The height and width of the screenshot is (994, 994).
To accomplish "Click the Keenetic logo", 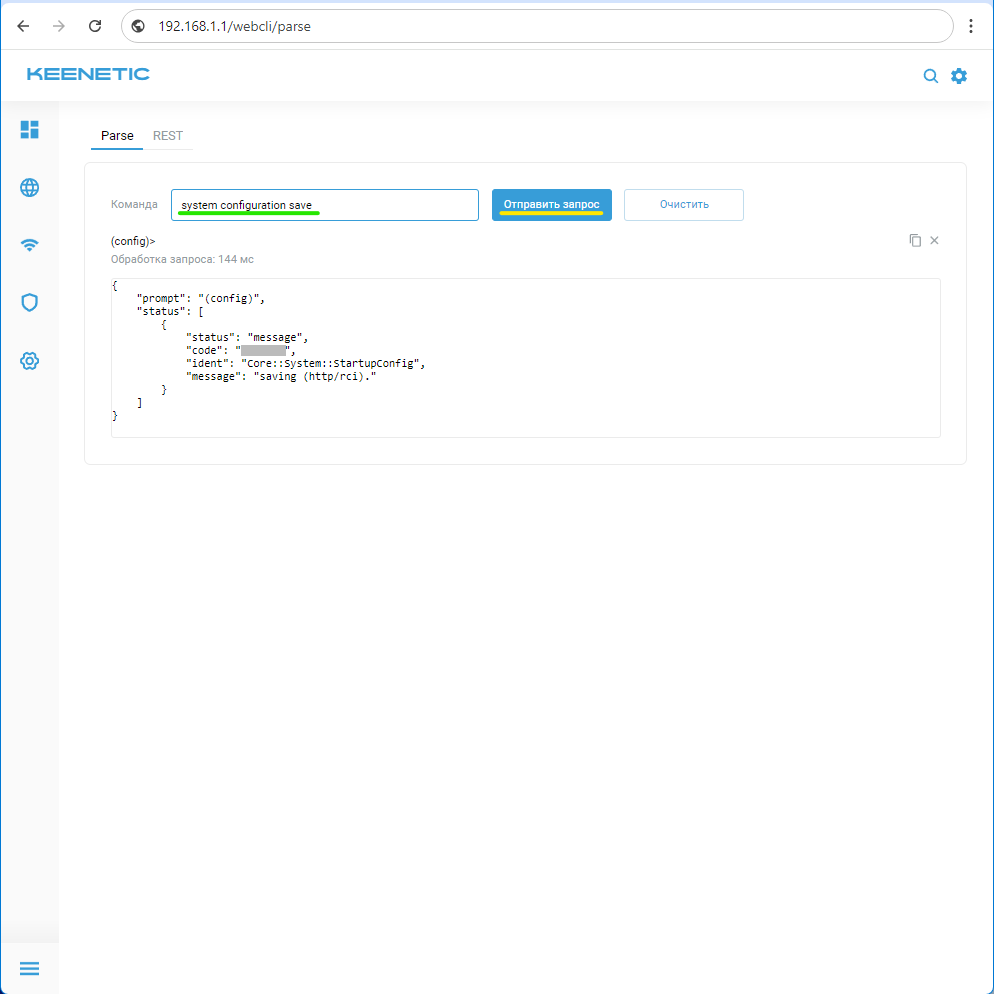I will pos(88,74).
